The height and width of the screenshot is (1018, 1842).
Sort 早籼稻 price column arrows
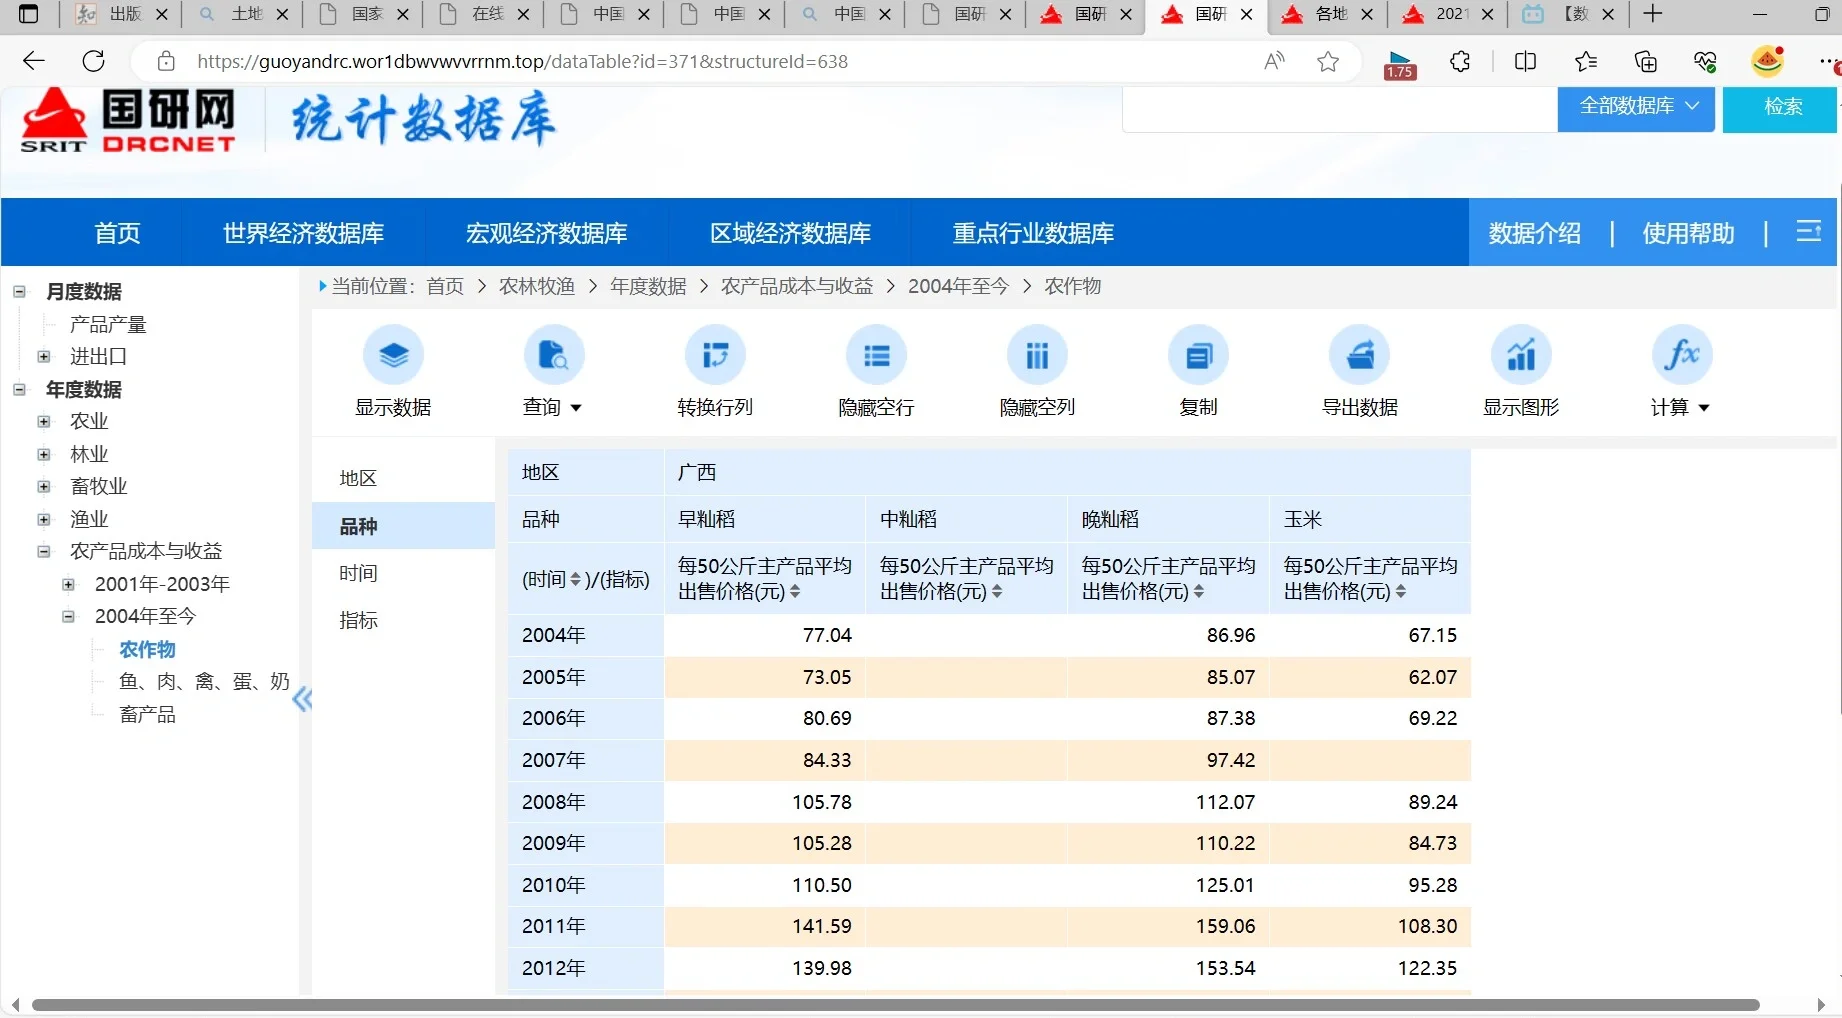click(795, 592)
